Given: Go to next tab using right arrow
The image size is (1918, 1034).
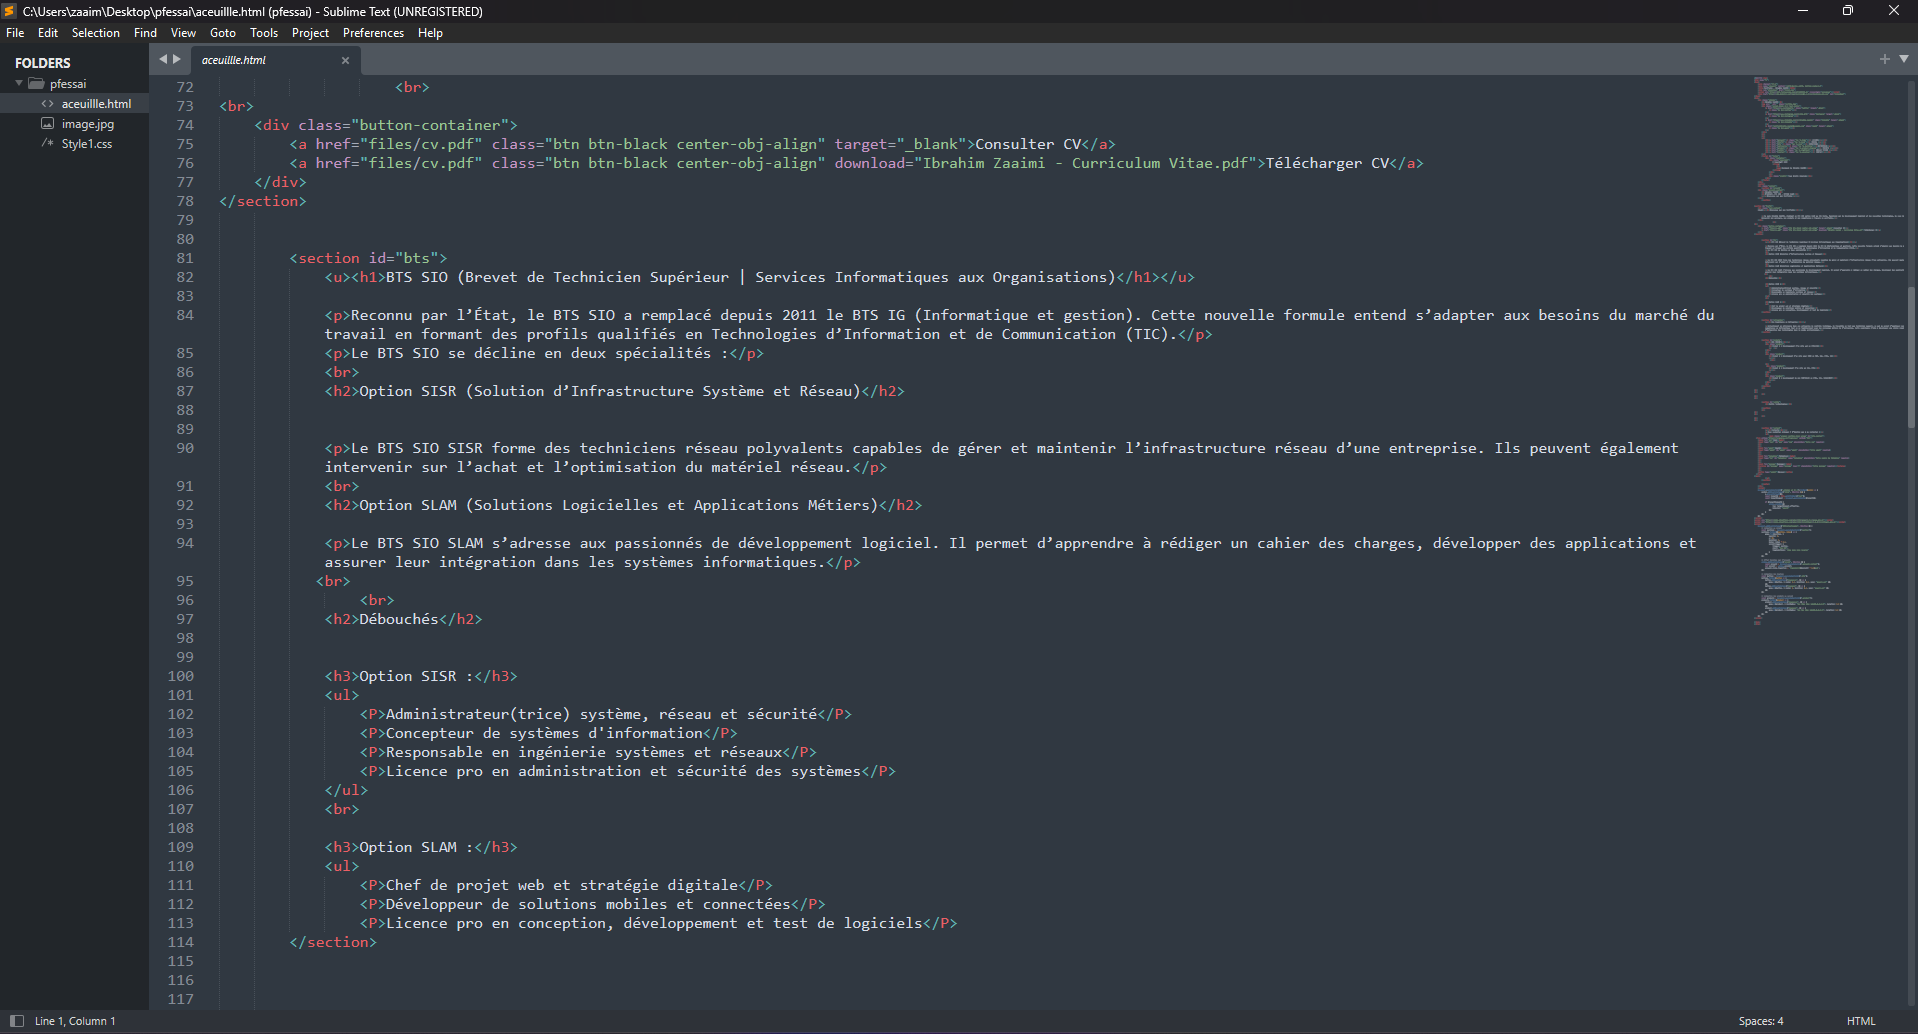Looking at the screenshot, I should 177,59.
